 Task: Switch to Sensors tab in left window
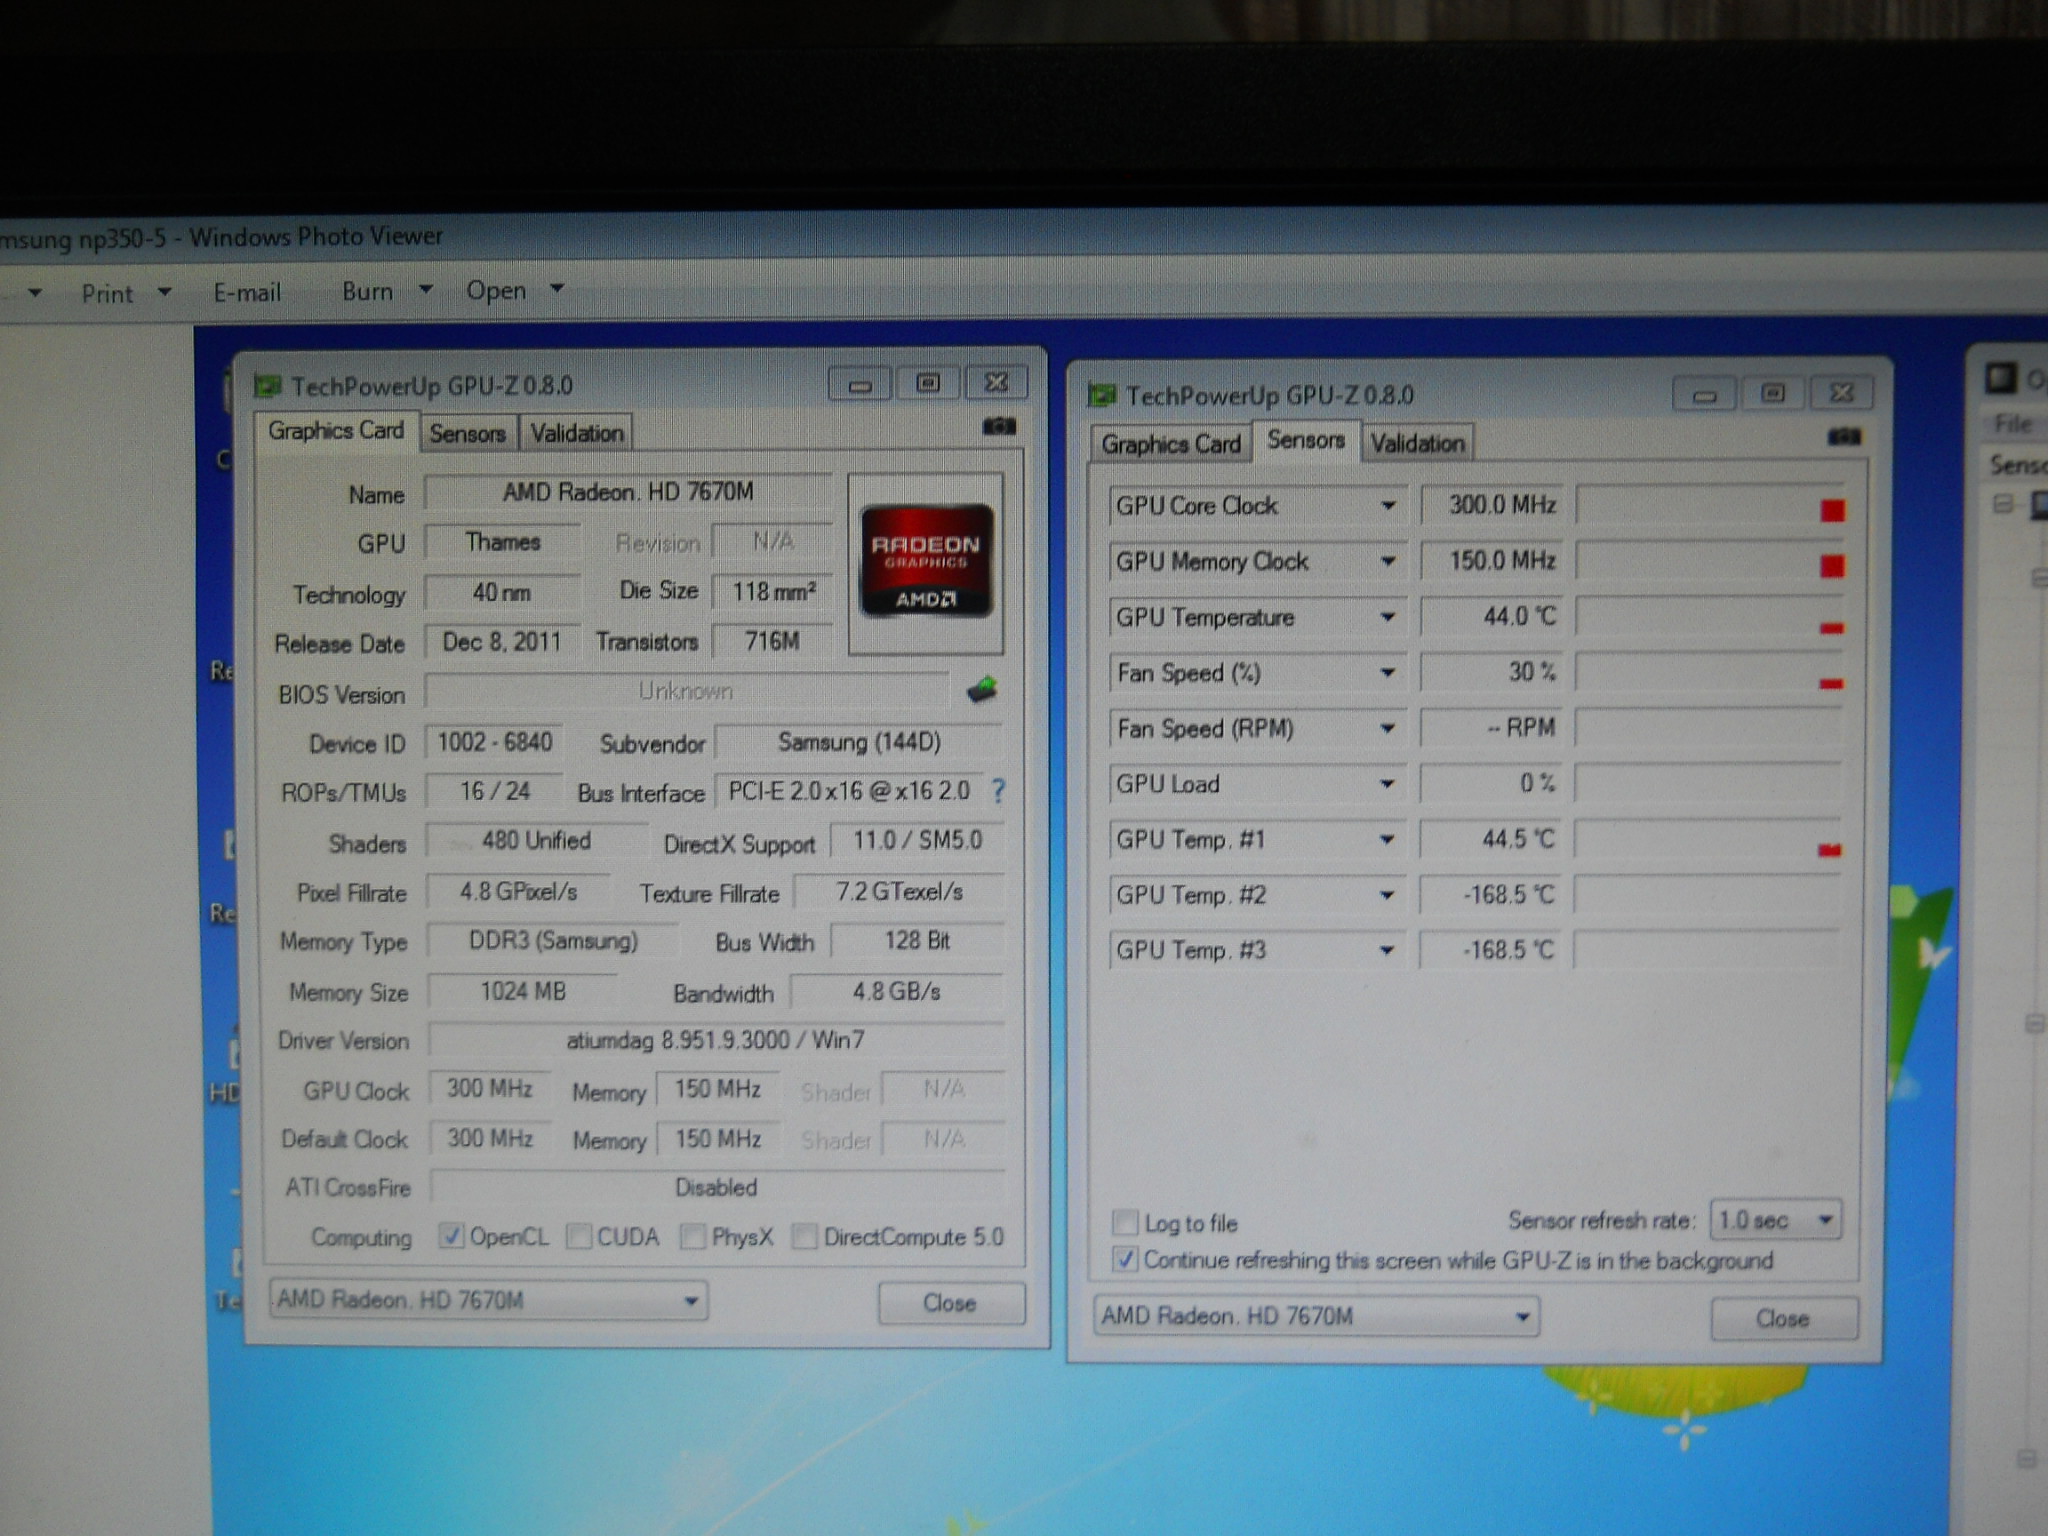point(467,433)
